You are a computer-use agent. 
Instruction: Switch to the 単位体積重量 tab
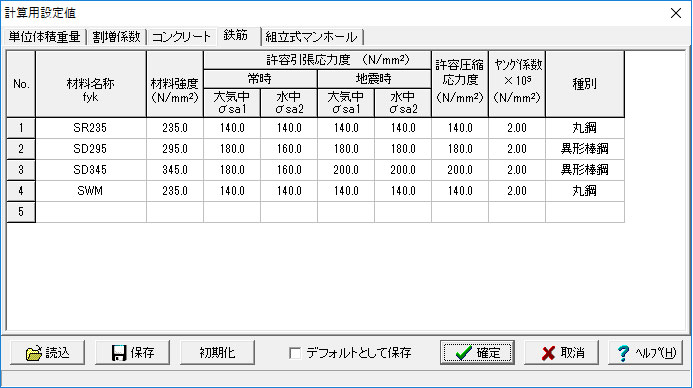(44, 37)
